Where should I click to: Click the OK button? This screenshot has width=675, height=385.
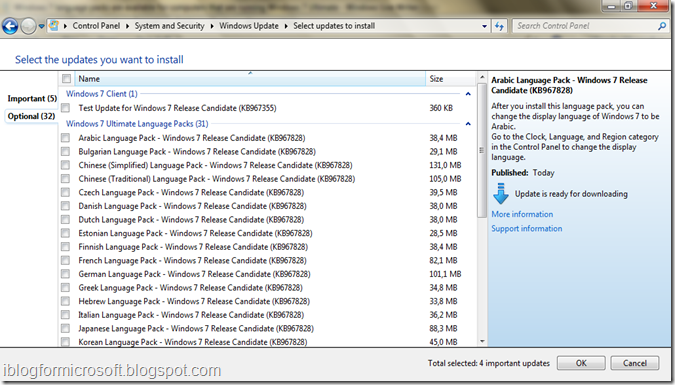coord(581,363)
